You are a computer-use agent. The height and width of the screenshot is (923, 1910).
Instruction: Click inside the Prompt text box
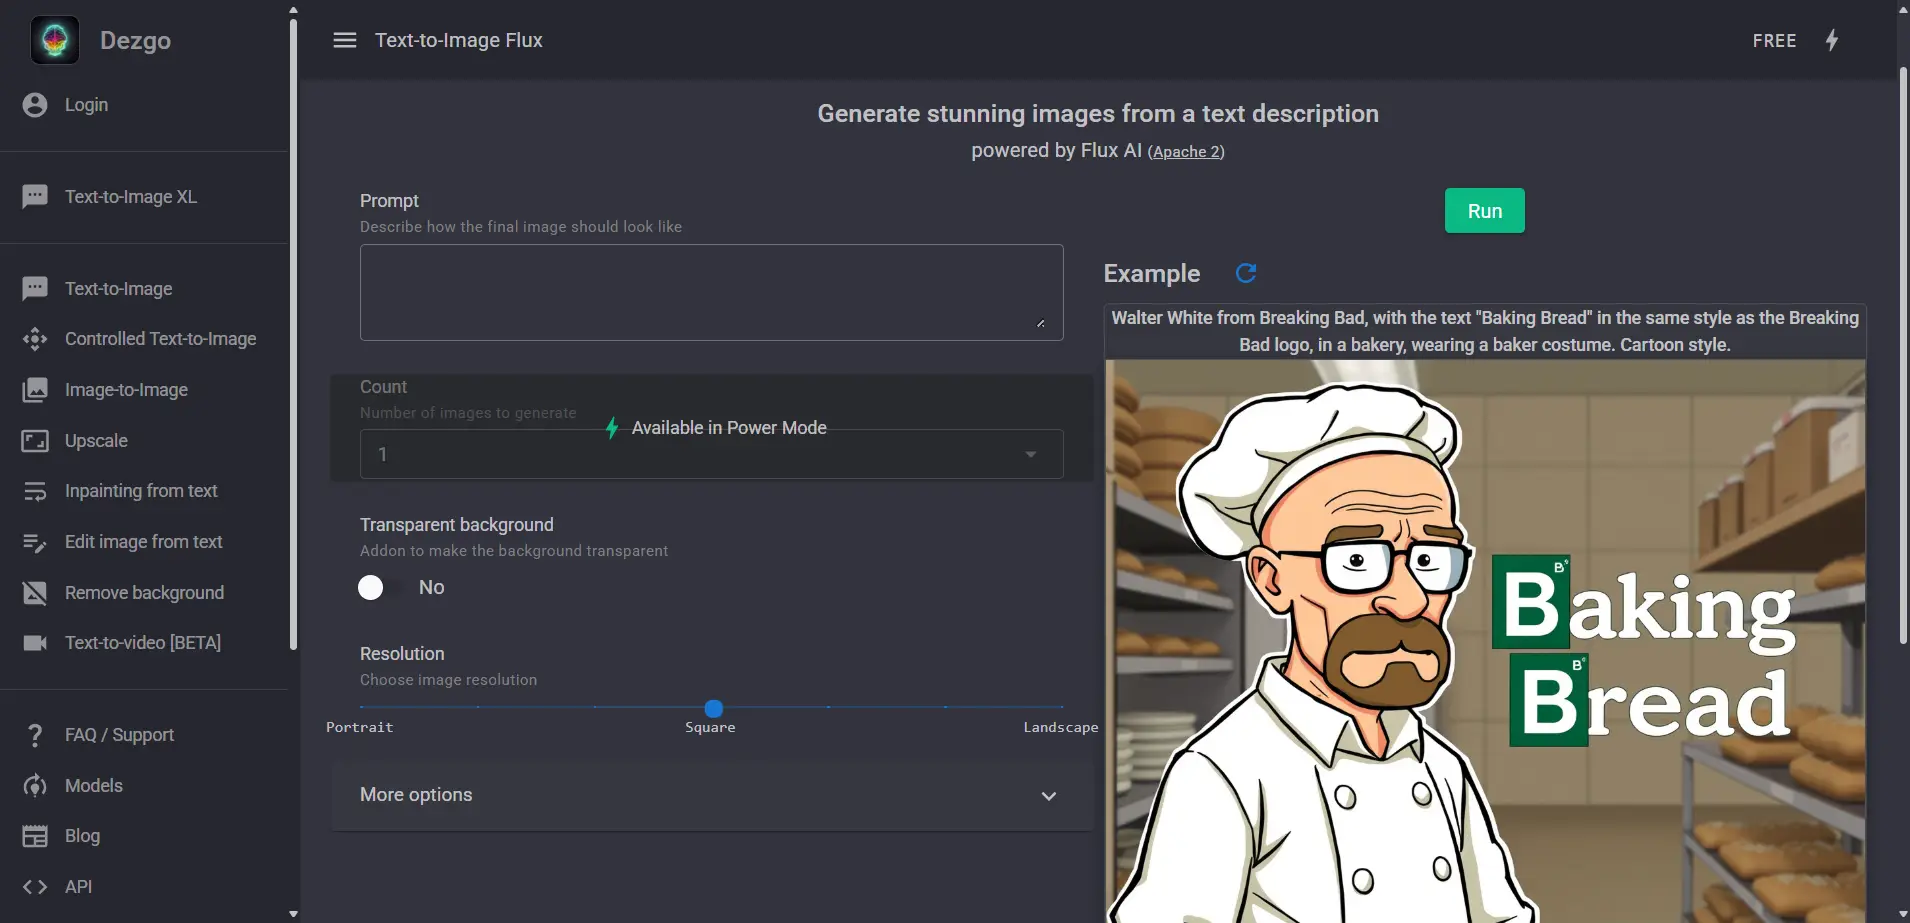point(711,292)
